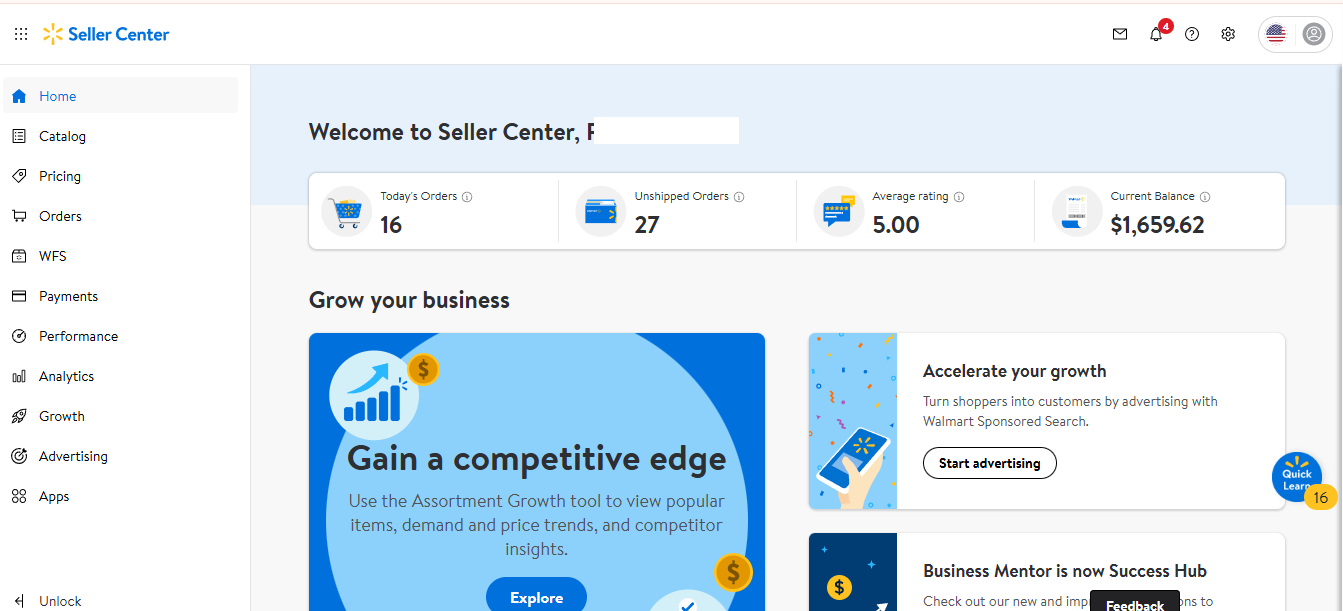This screenshot has height=611, width=1343.
Task: Open the US flag marketplace selector
Action: (1276, 34)
